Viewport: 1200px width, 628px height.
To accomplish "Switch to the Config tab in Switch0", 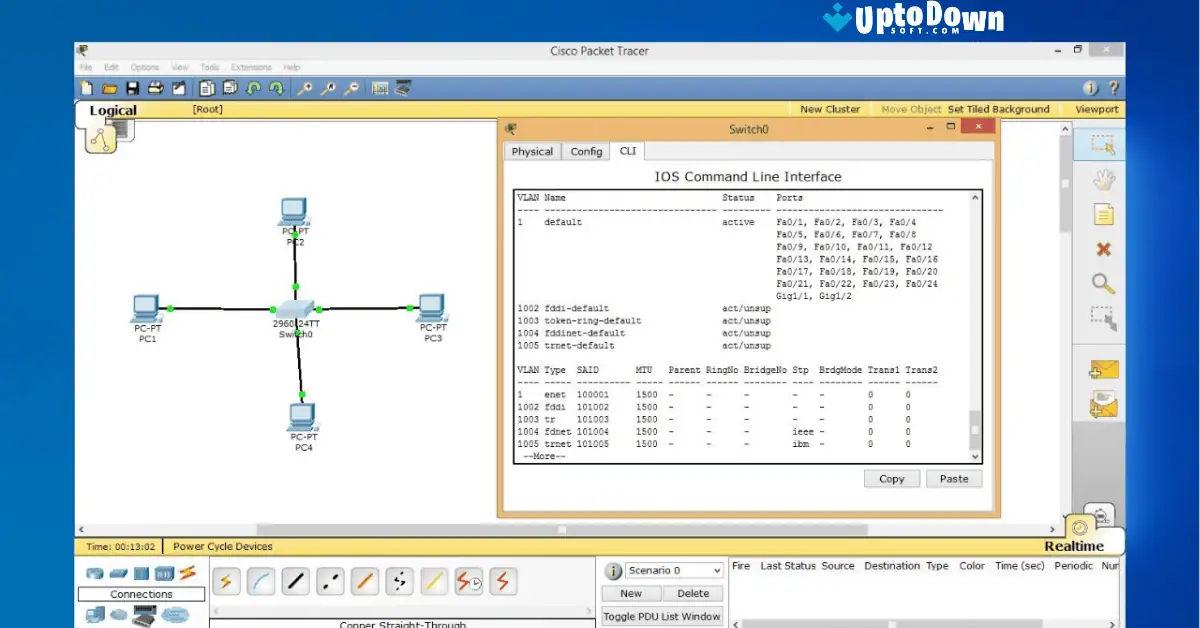I will tap(586, 151).
